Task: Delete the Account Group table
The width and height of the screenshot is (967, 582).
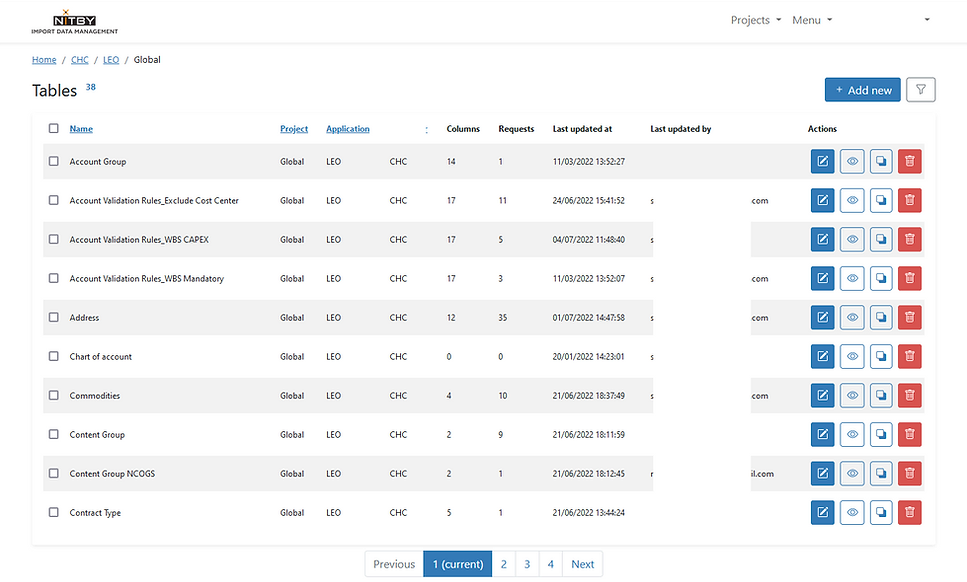Action: [x=910, y=162]
